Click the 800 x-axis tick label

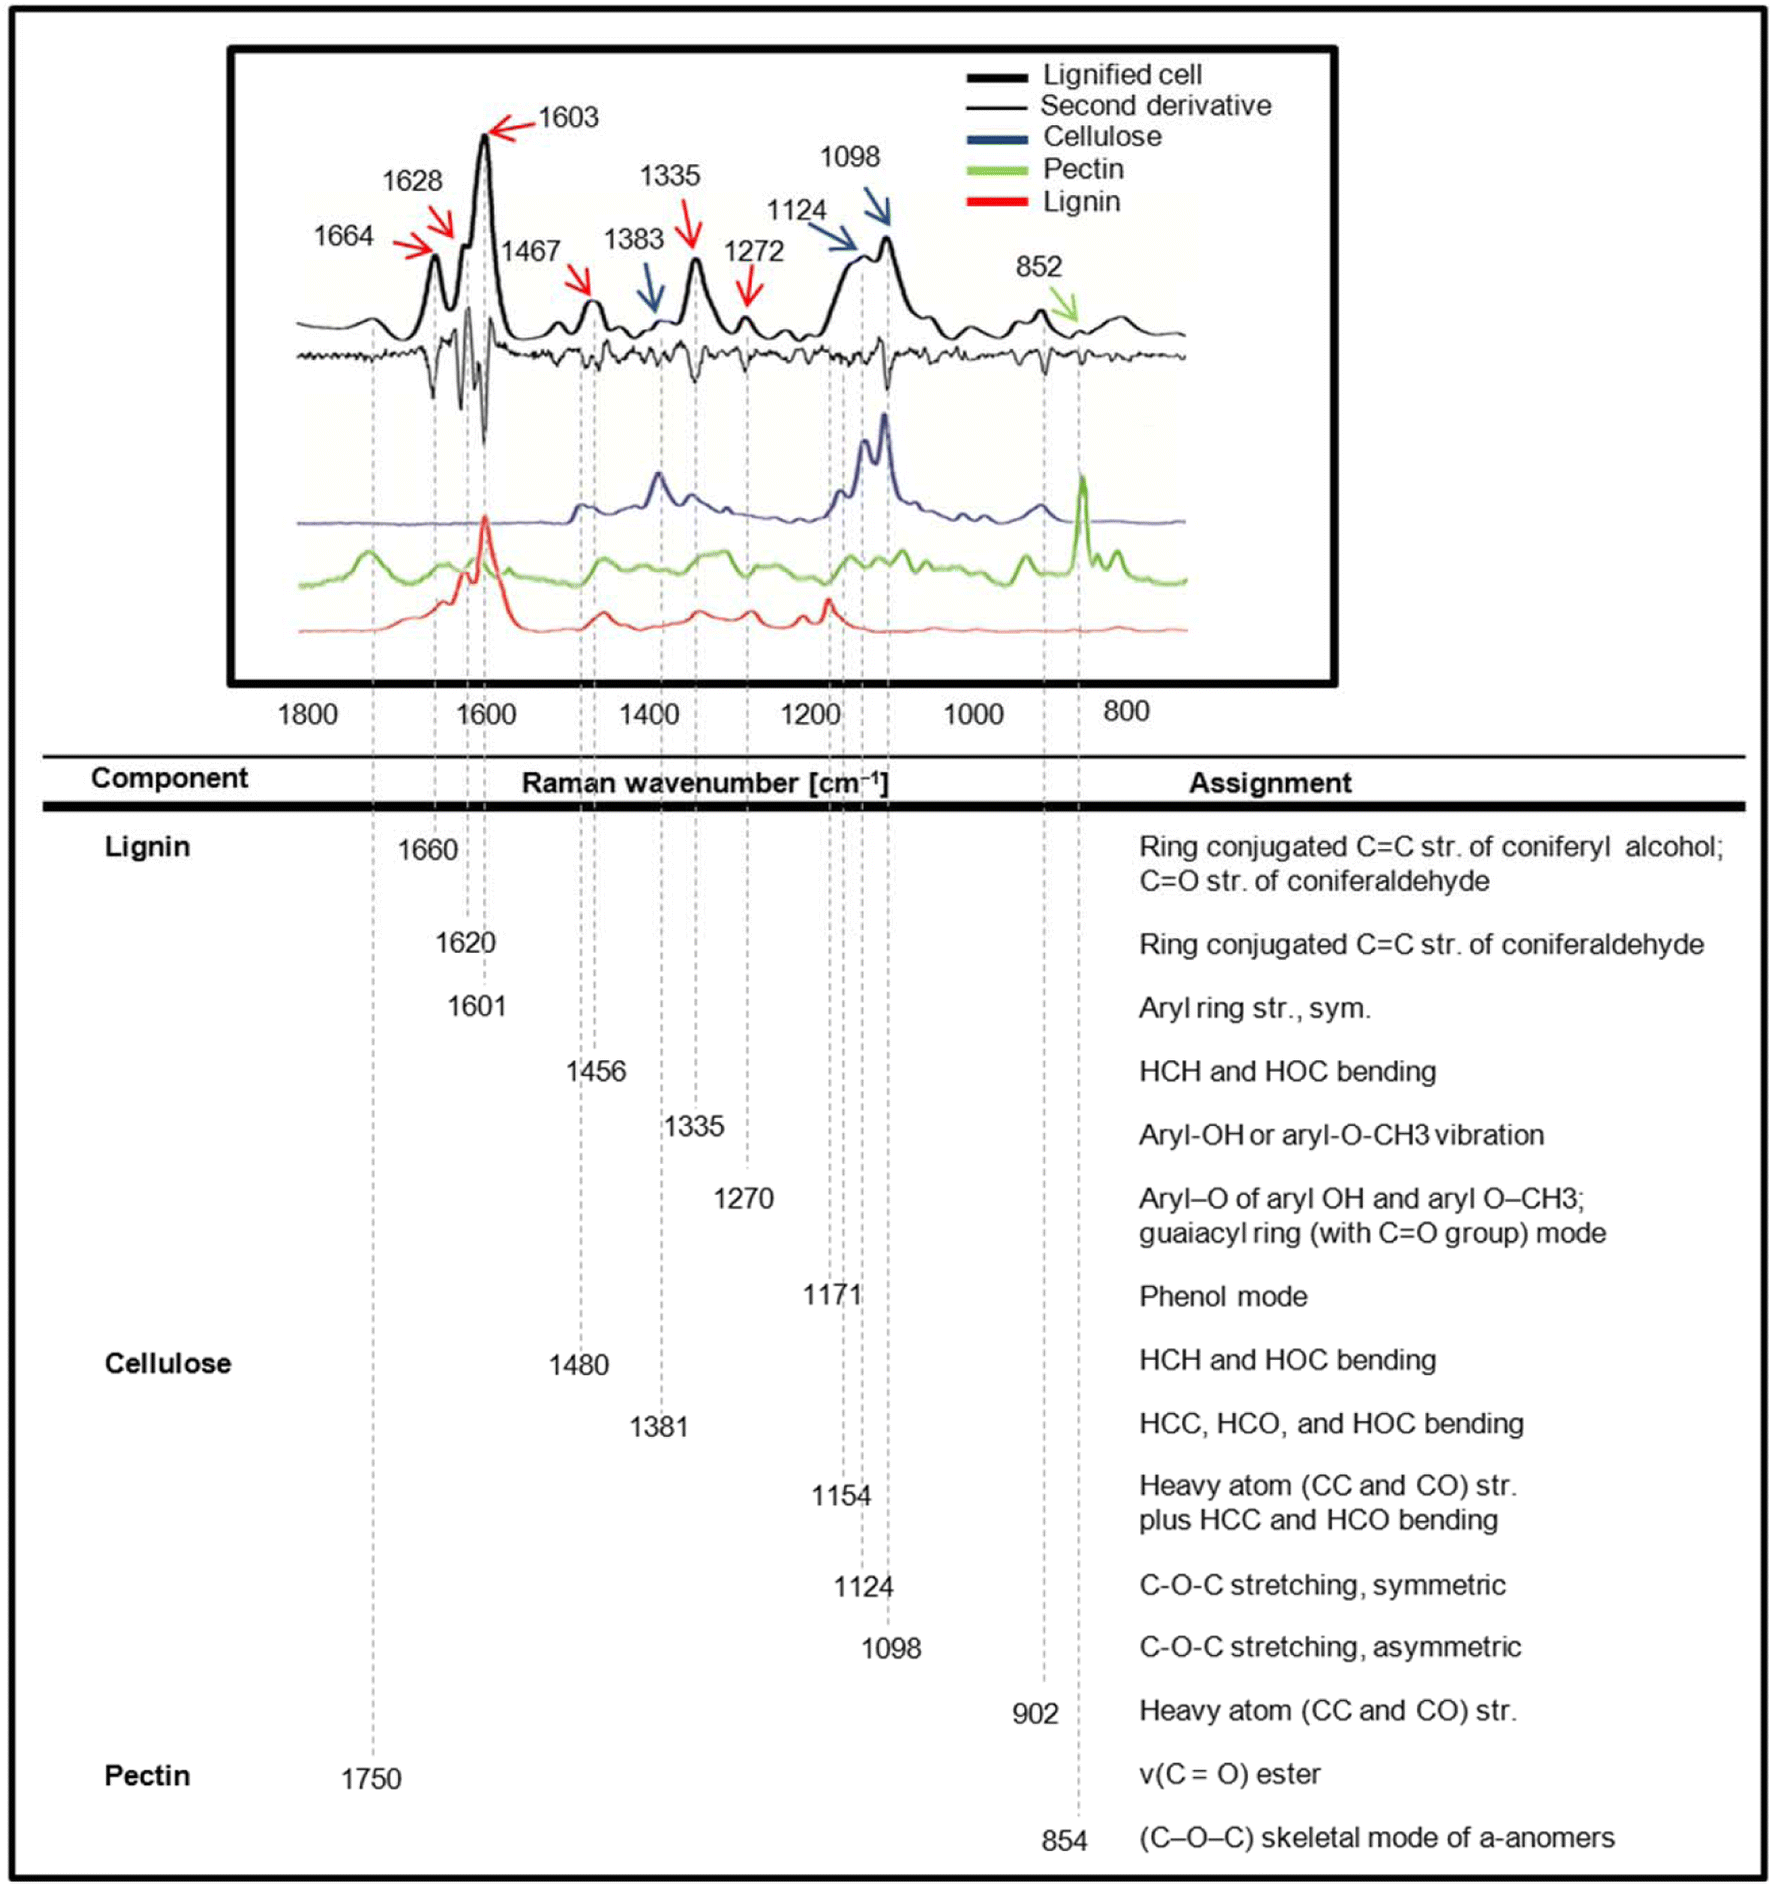tap(1126, 712)
